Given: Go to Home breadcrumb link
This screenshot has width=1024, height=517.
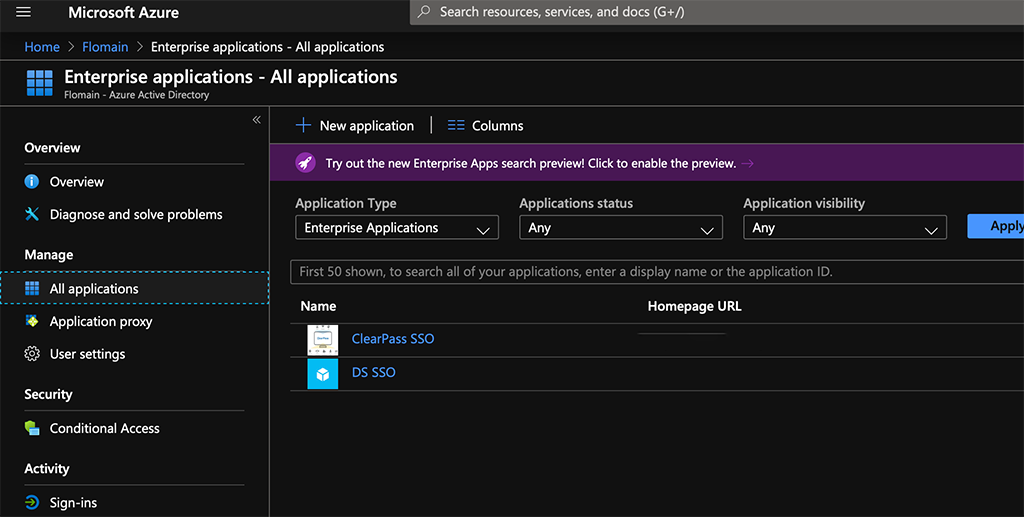Looking at the screenshot, I should [x=42, y=47].
